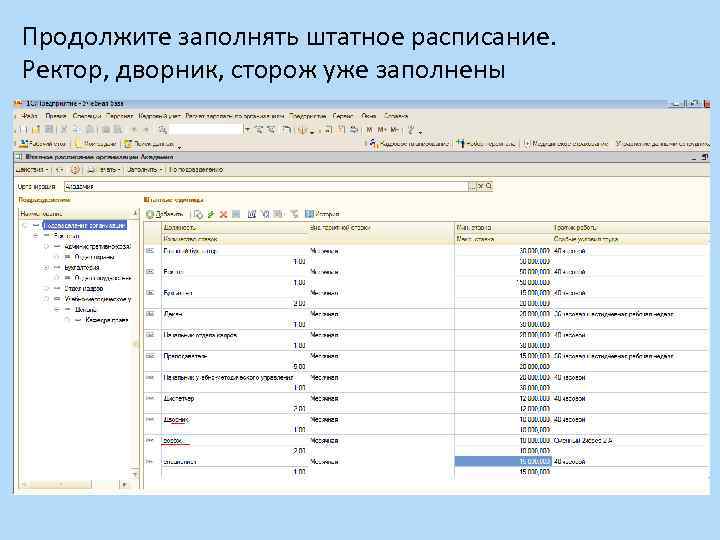Click highlighted 15 000,00 min rate cell
The height and width of the screenshot is (540, 720).
coord(503,461)
